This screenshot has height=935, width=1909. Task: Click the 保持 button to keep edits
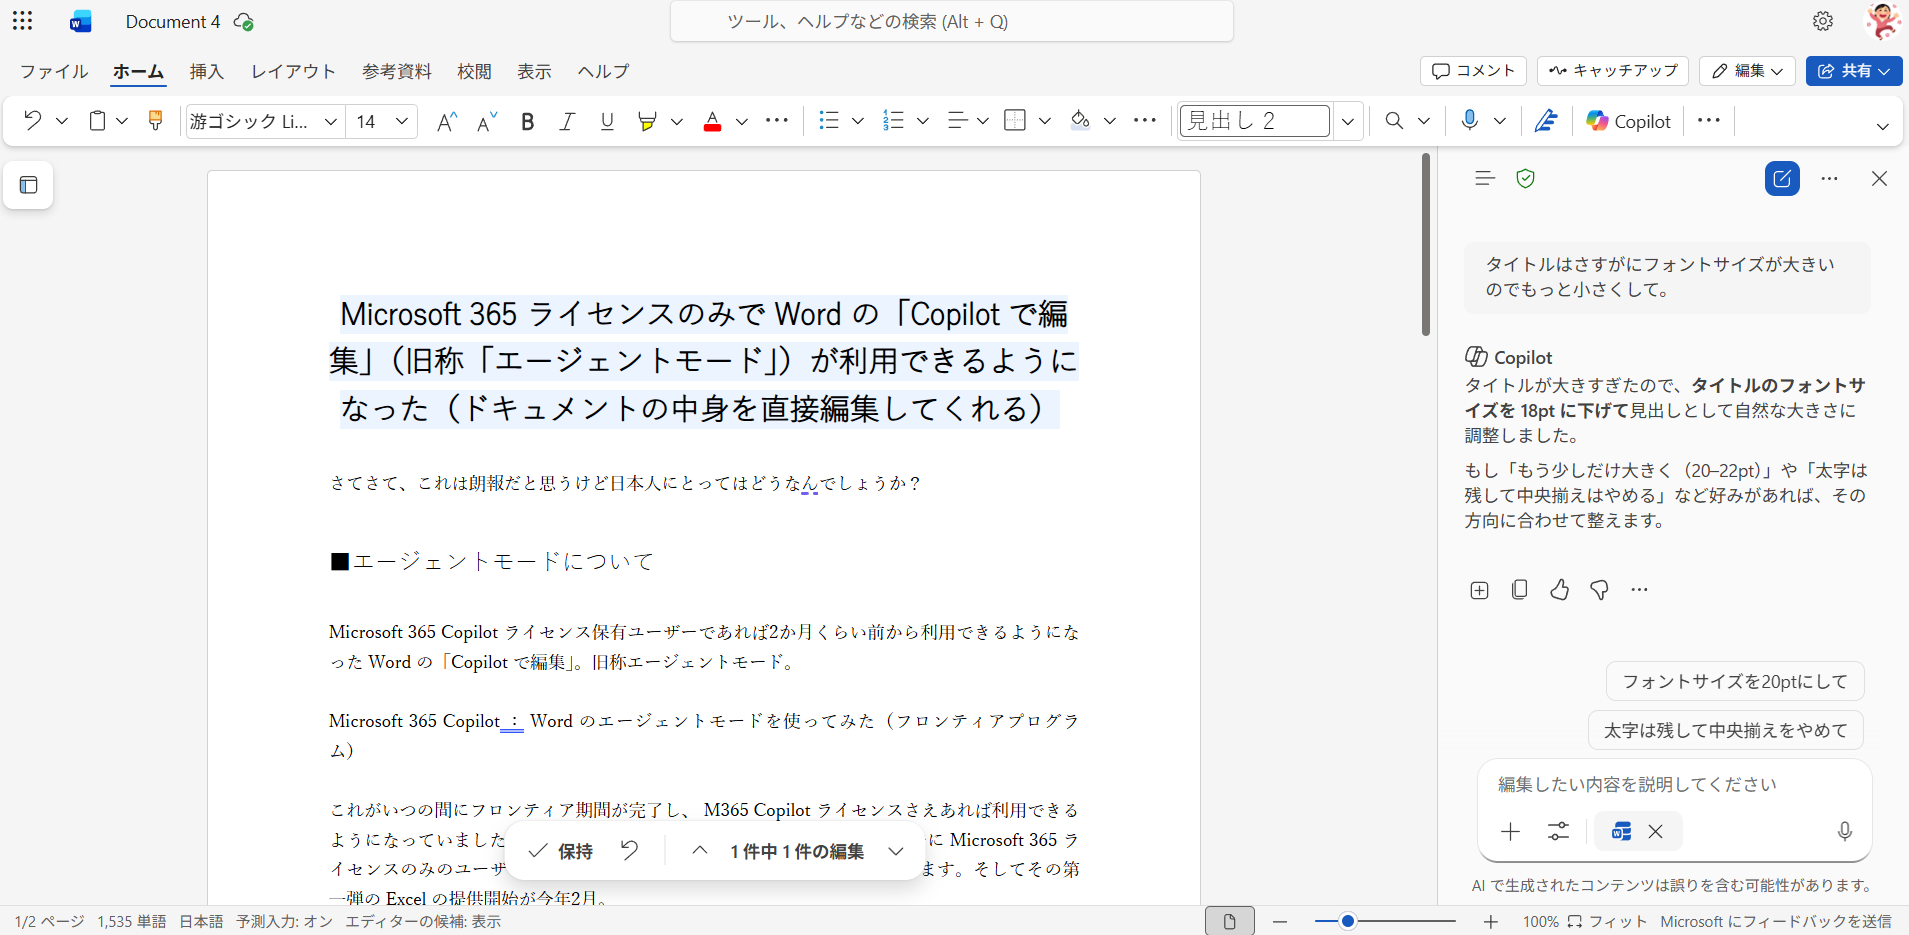pos(561,851)
